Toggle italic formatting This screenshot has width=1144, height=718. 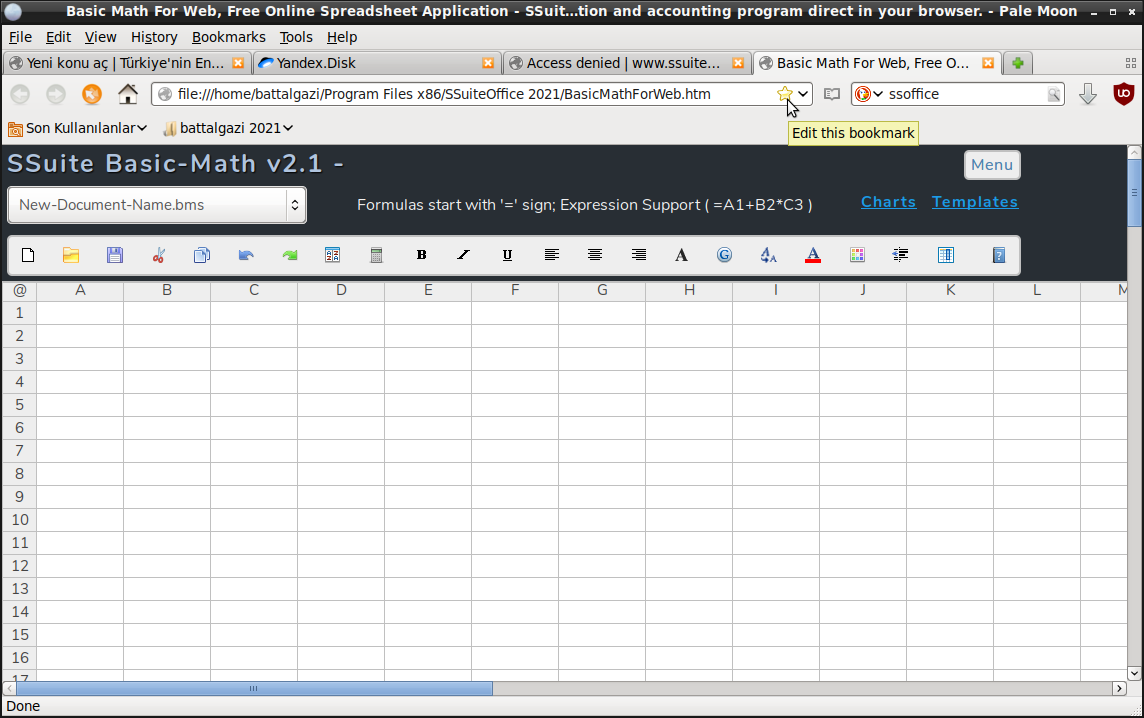(x=464, y=255)
